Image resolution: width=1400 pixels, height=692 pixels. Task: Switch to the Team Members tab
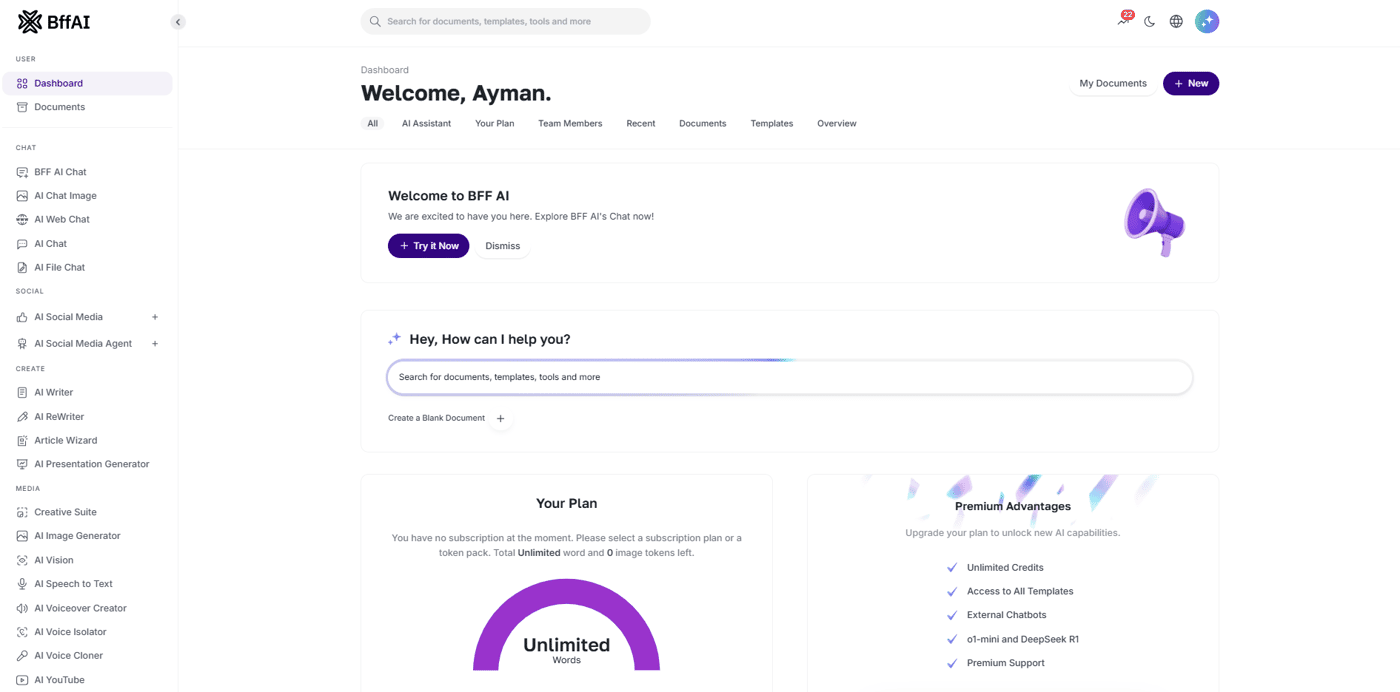pyautogui.click(x=570, y=124)
